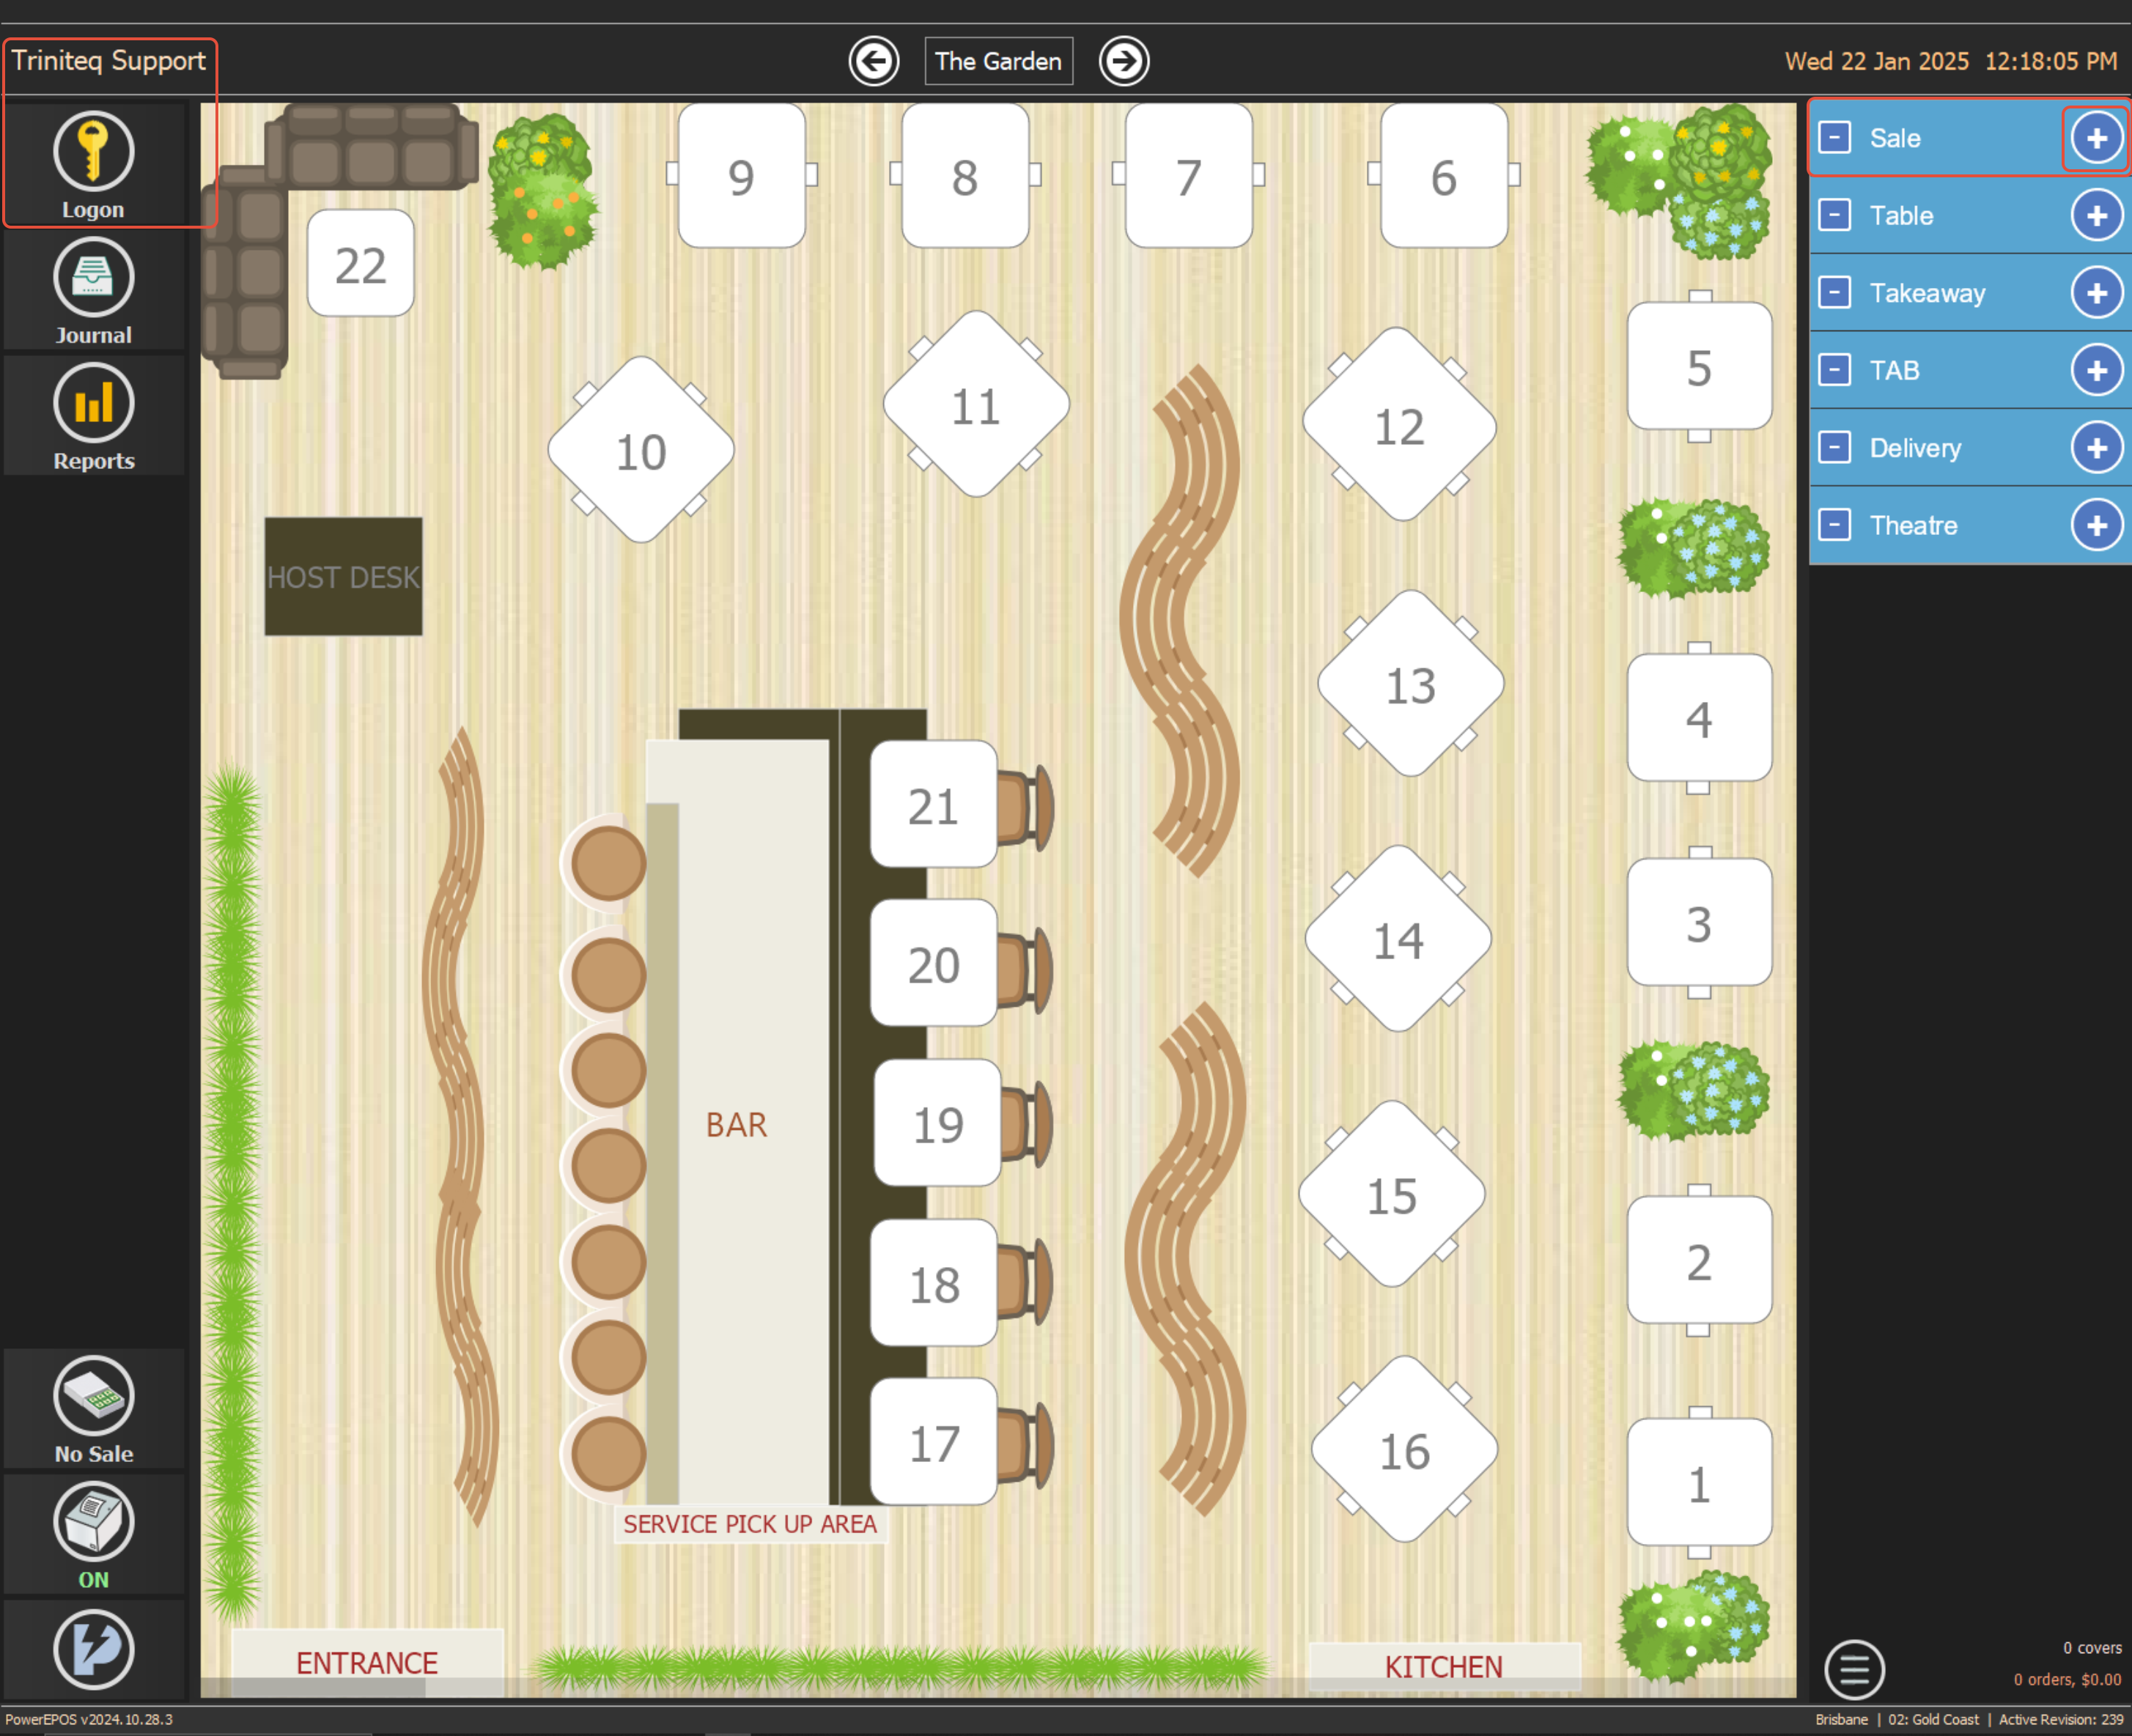Toggle the receipt printer ON button
This screenshot has width=2132, height=1736.
click(x=93, y=1522)
